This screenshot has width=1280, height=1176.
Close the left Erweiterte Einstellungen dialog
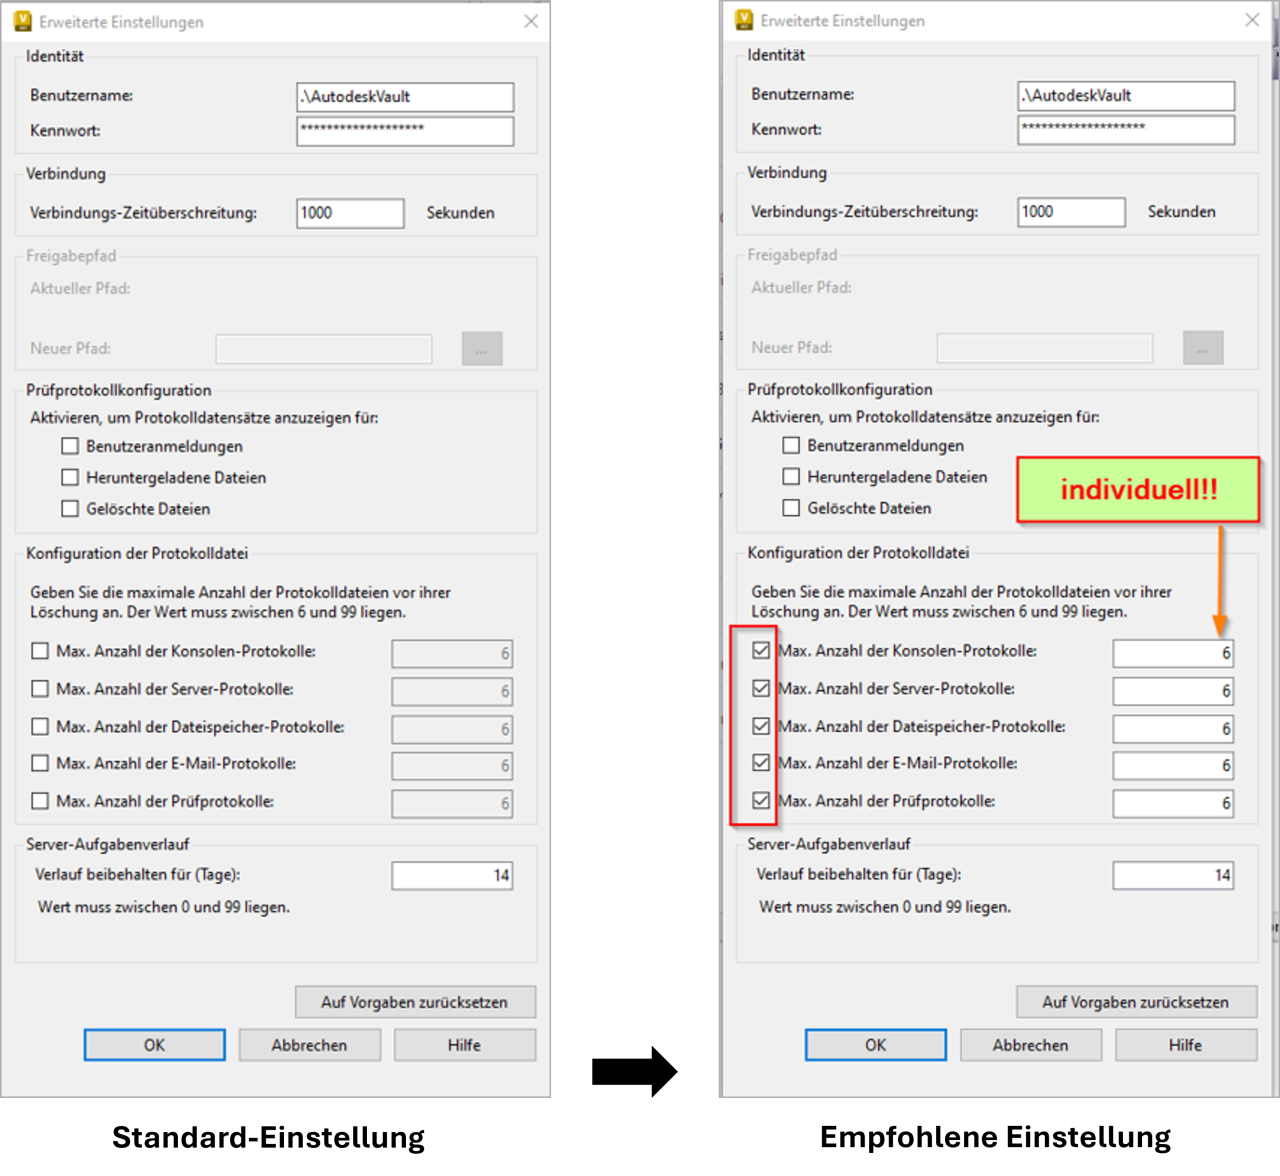pos(531,21)
